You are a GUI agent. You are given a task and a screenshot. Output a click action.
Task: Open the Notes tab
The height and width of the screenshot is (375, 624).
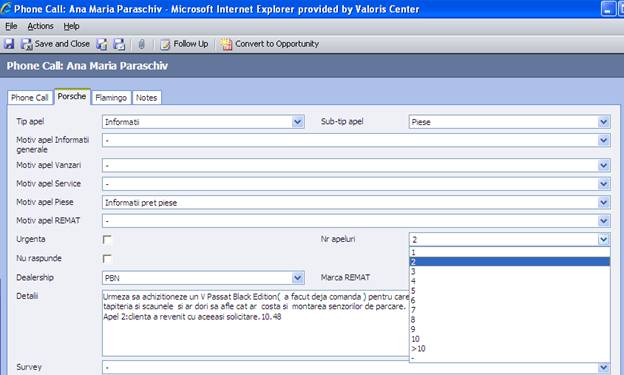[x=146, y=98]
